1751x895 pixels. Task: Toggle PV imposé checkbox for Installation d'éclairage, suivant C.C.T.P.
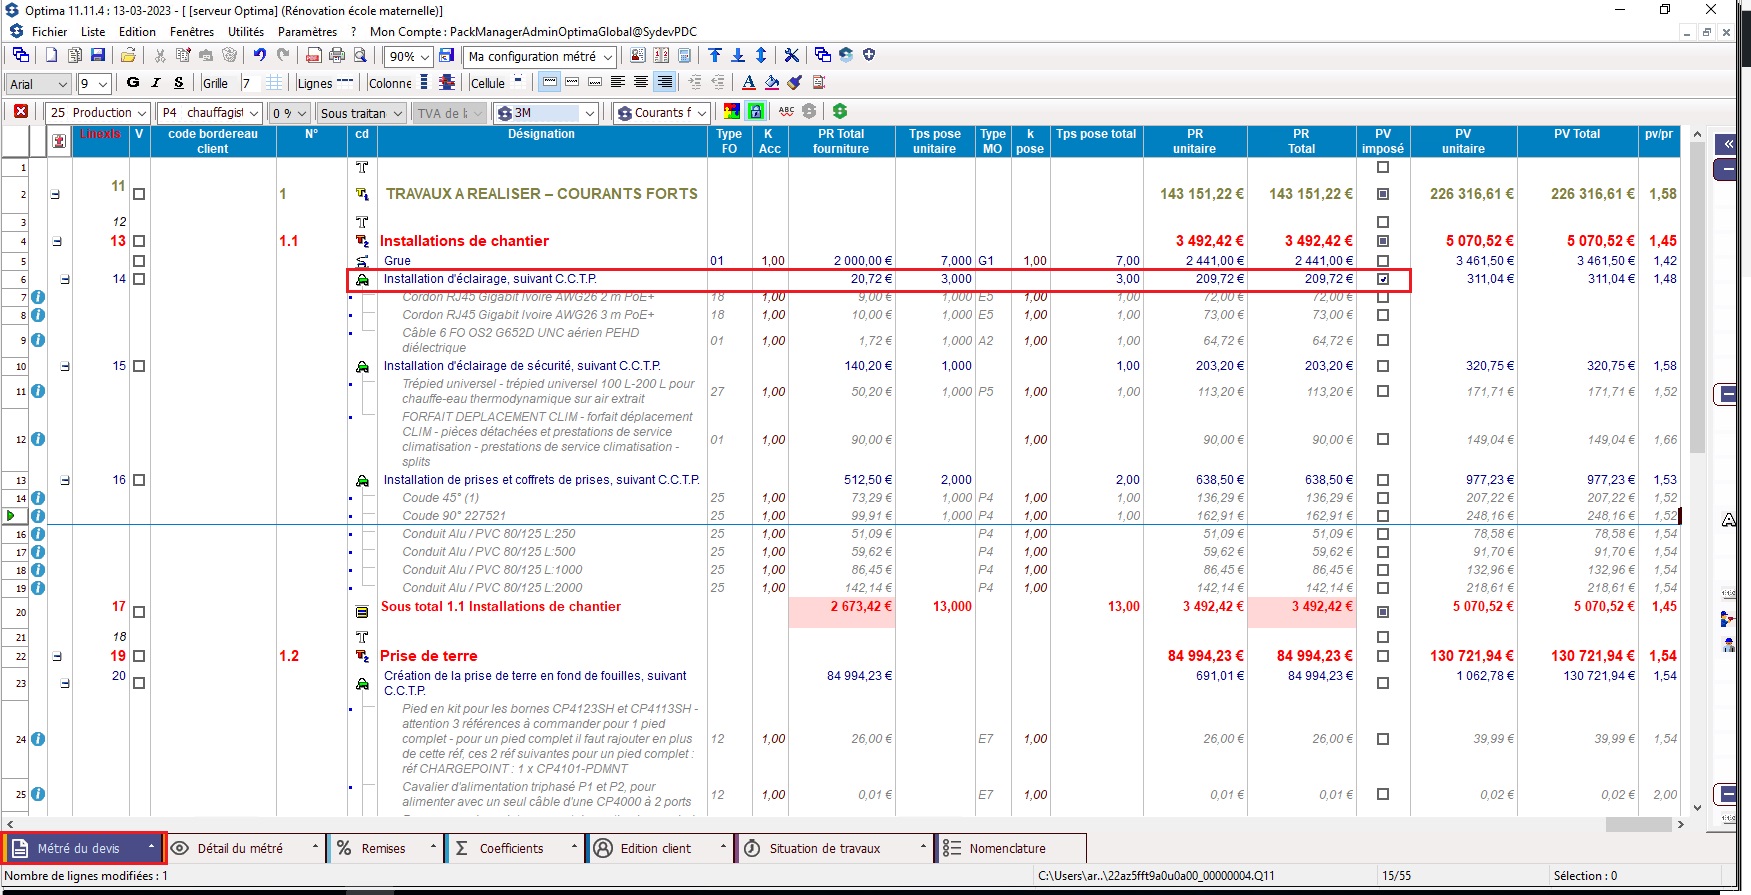pyautogui.click(x=1383, y=279)
